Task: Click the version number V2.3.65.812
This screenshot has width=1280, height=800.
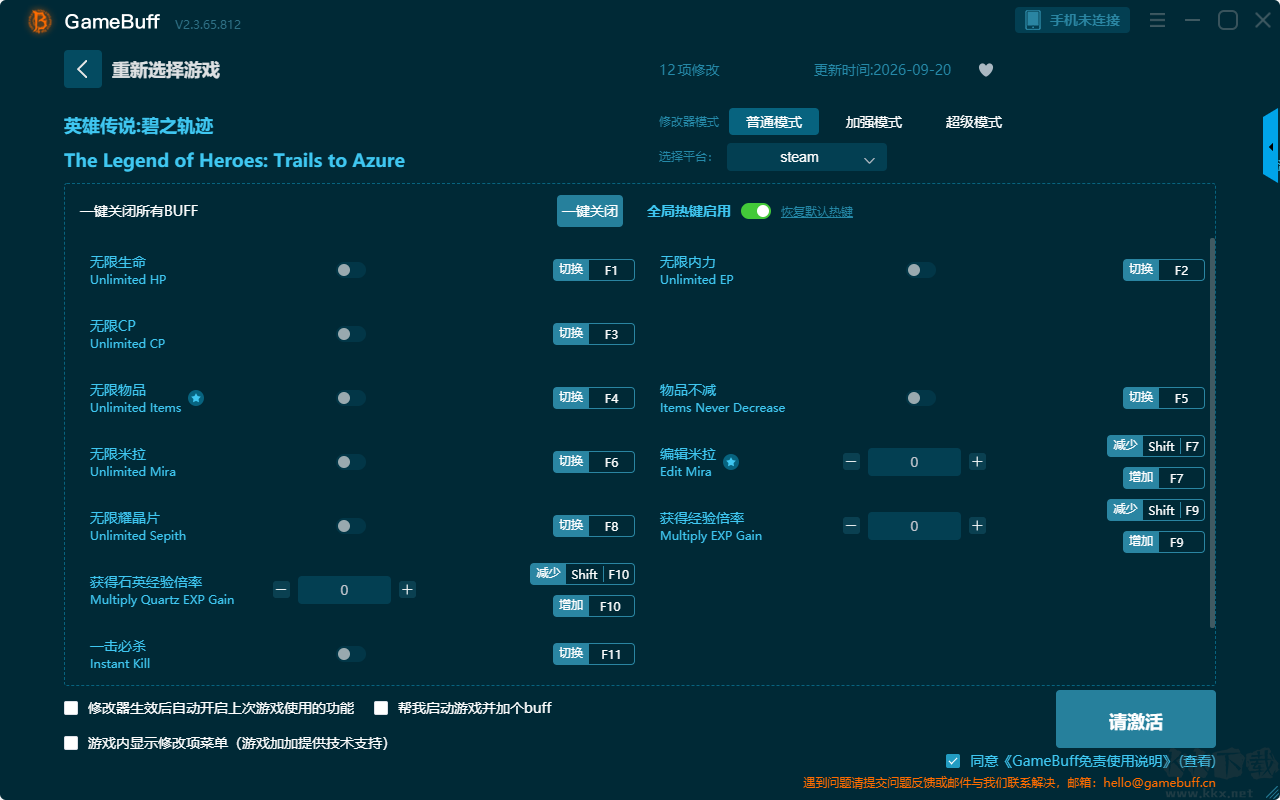Action: click(208, 24)
